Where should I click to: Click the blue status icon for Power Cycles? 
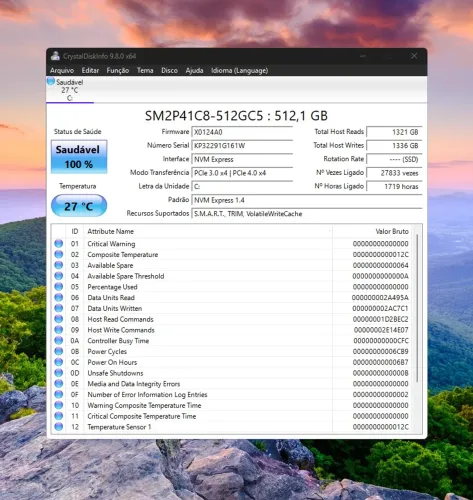point(59,351)
